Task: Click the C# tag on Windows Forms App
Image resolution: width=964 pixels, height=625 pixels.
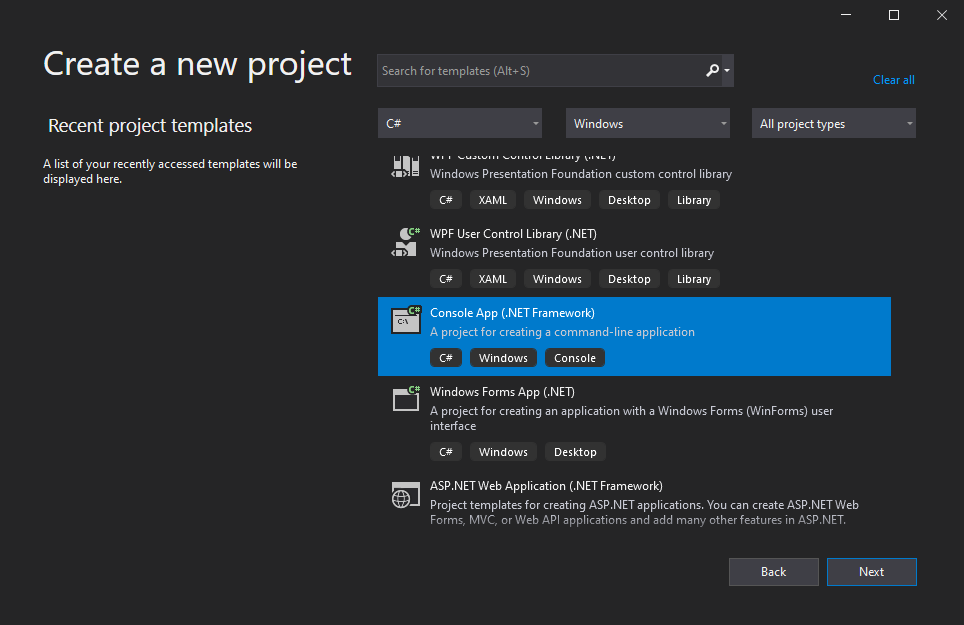Action: click(x=446, y=452)
